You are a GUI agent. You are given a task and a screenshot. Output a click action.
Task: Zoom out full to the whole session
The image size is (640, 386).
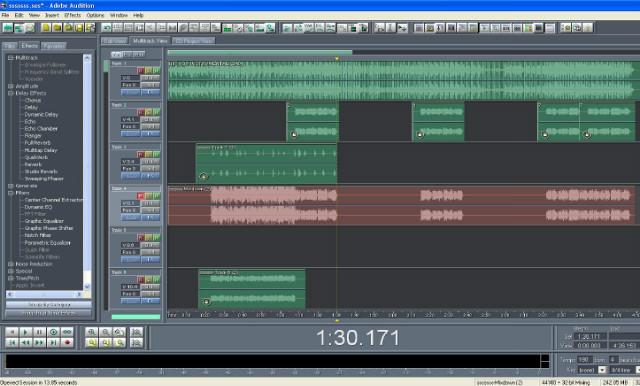[119, 332]
